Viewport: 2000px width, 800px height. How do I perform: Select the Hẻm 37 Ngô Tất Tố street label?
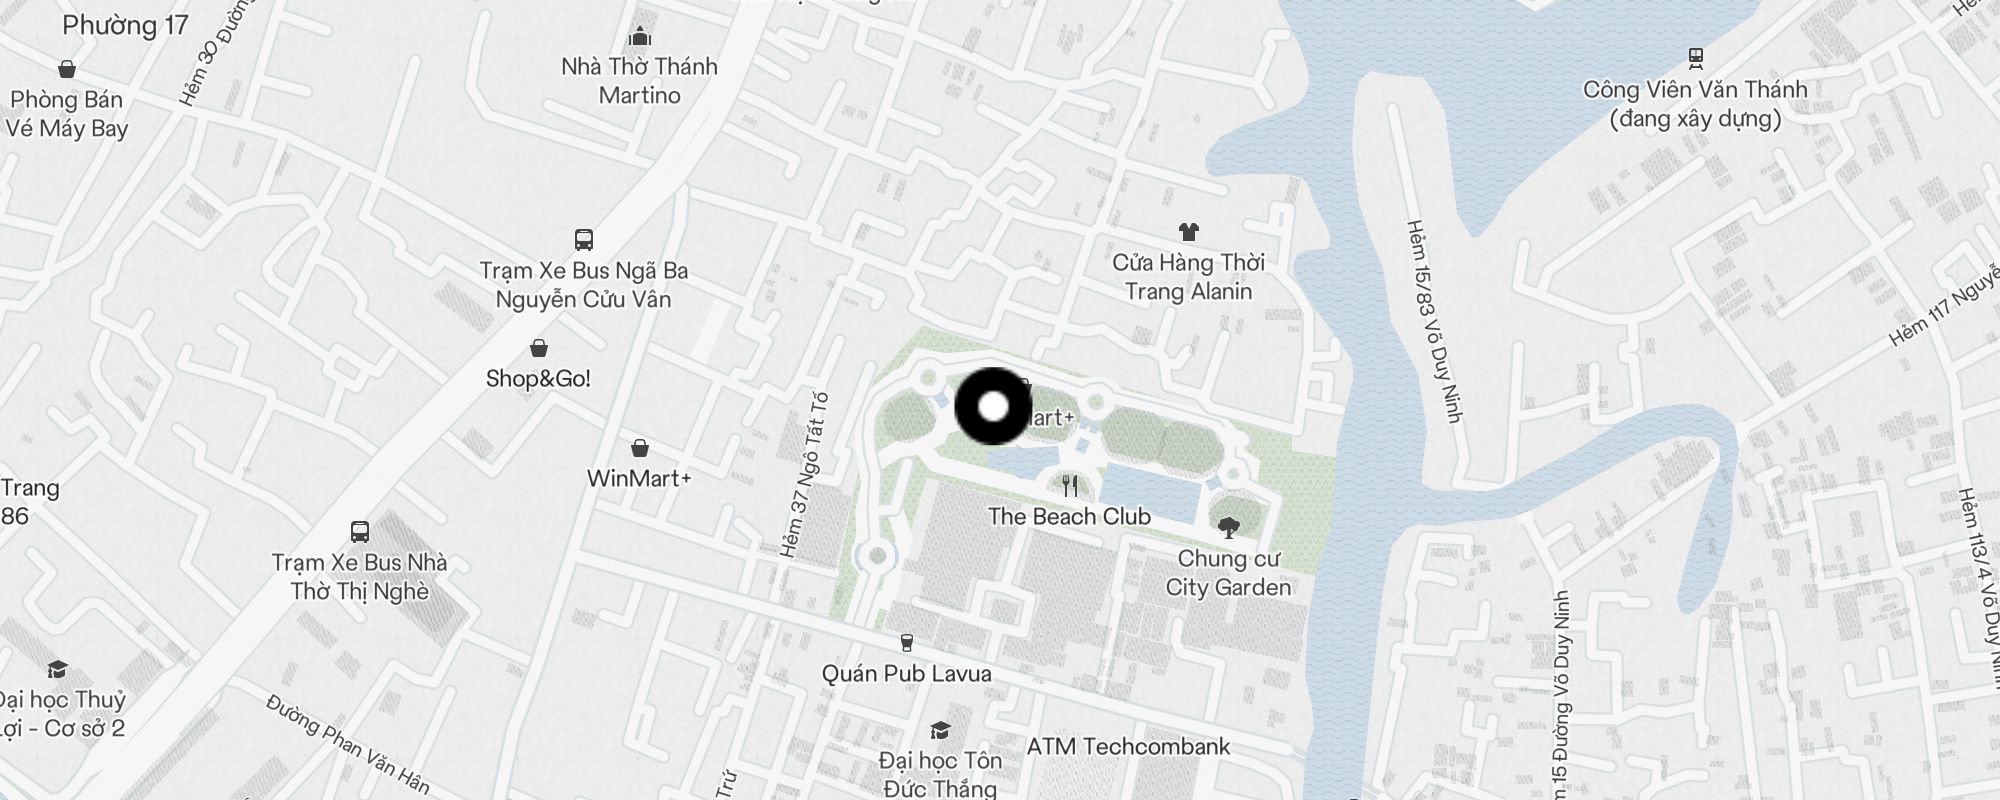pos(804,475)
